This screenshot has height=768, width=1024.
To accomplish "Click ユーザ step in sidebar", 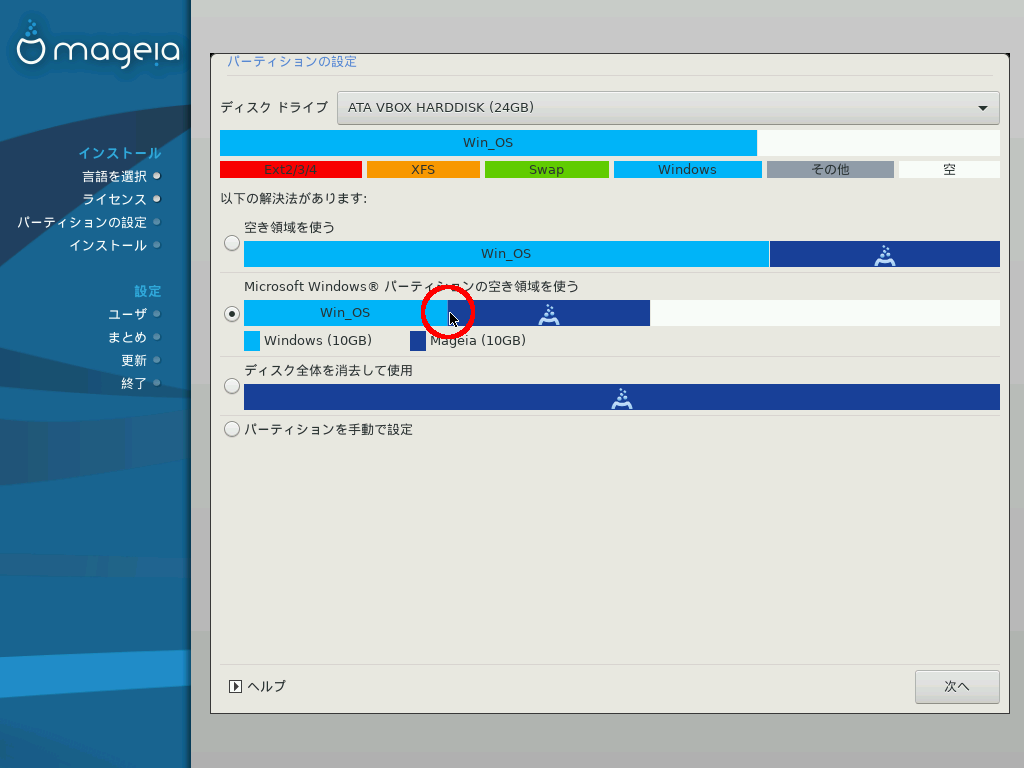I will click(x=127, y=314).
